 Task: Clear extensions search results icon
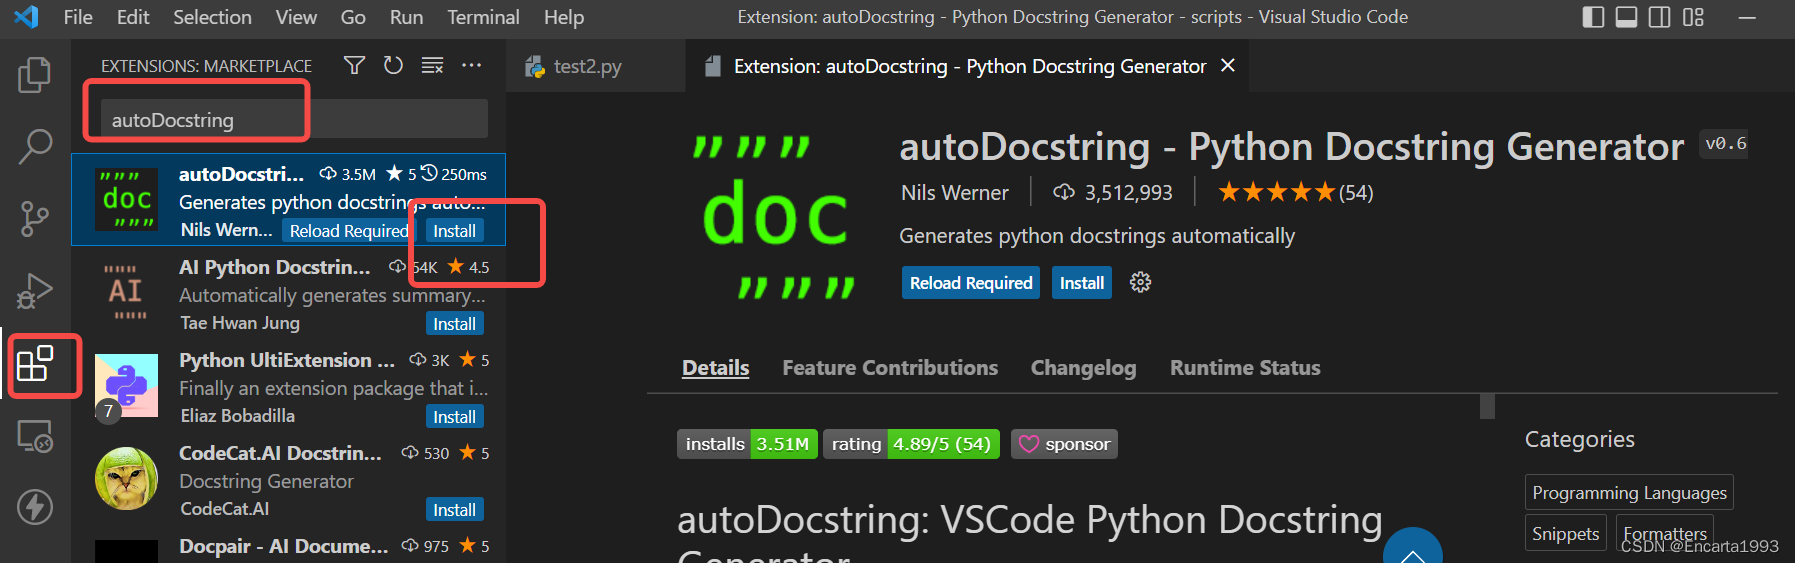click(432, 66)
